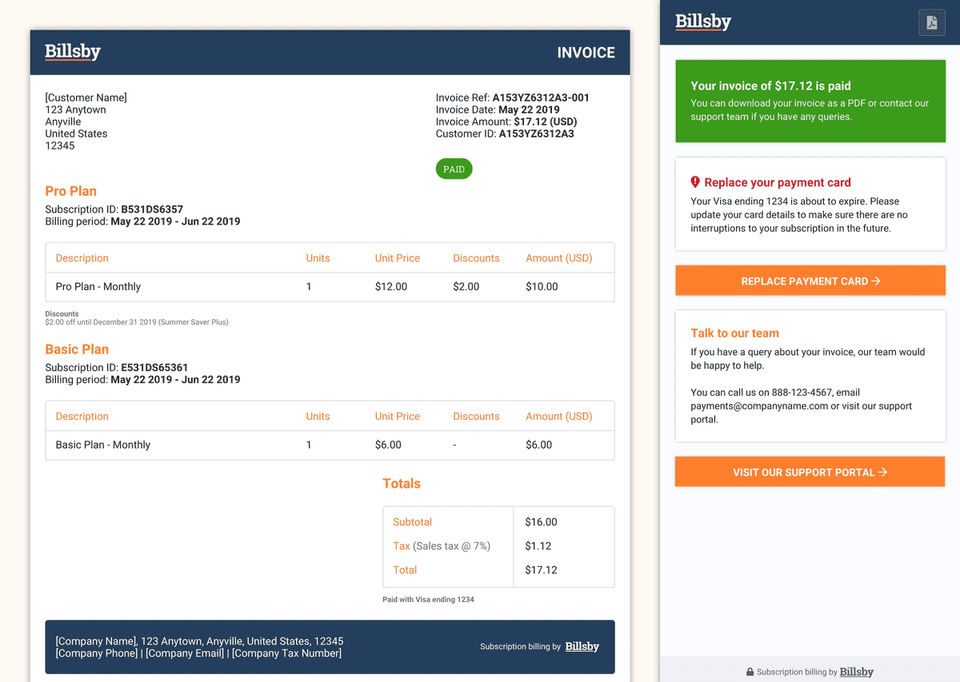Click the Billsby logo in invoice header
Viewport: 960px width, 682px height.
coord(73,51)
